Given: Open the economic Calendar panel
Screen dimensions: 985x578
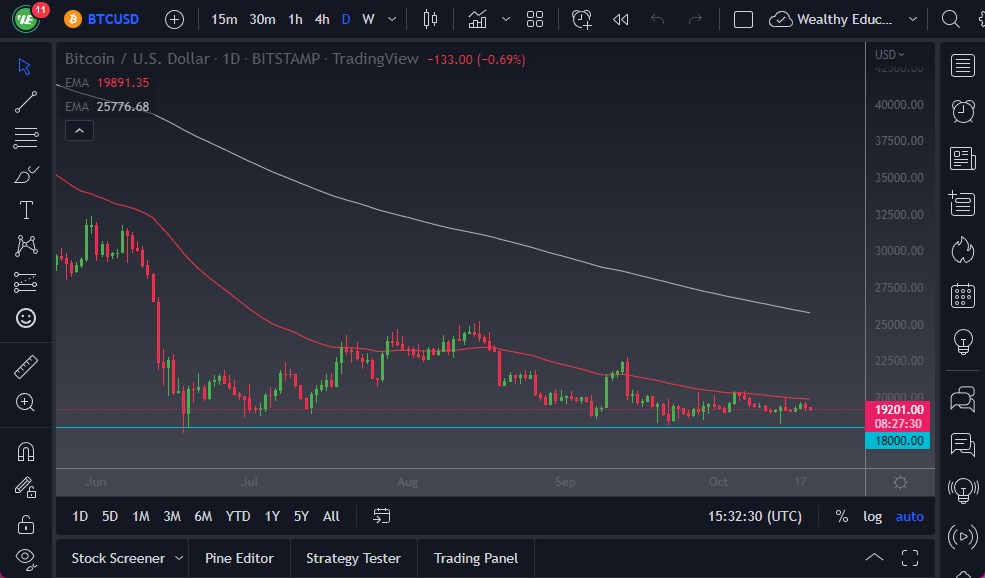Looking at the screenshot, I should pos(961,295).
